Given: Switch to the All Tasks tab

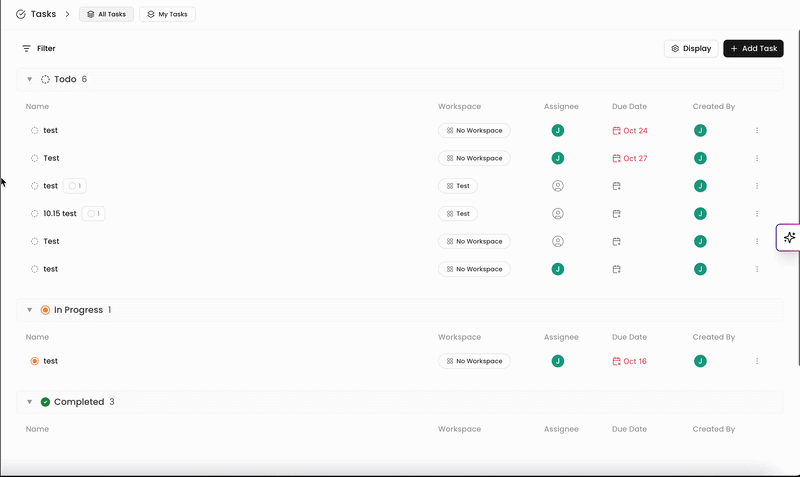Looking at the screenshot, I should pos(106,14).
